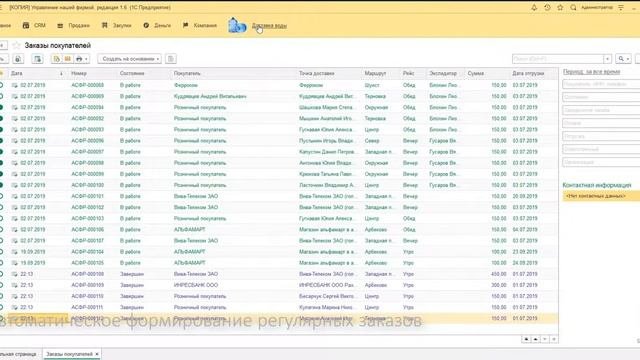Click the Деньги section icon
The image size is (640, 360).
click(x=146, y=25)
